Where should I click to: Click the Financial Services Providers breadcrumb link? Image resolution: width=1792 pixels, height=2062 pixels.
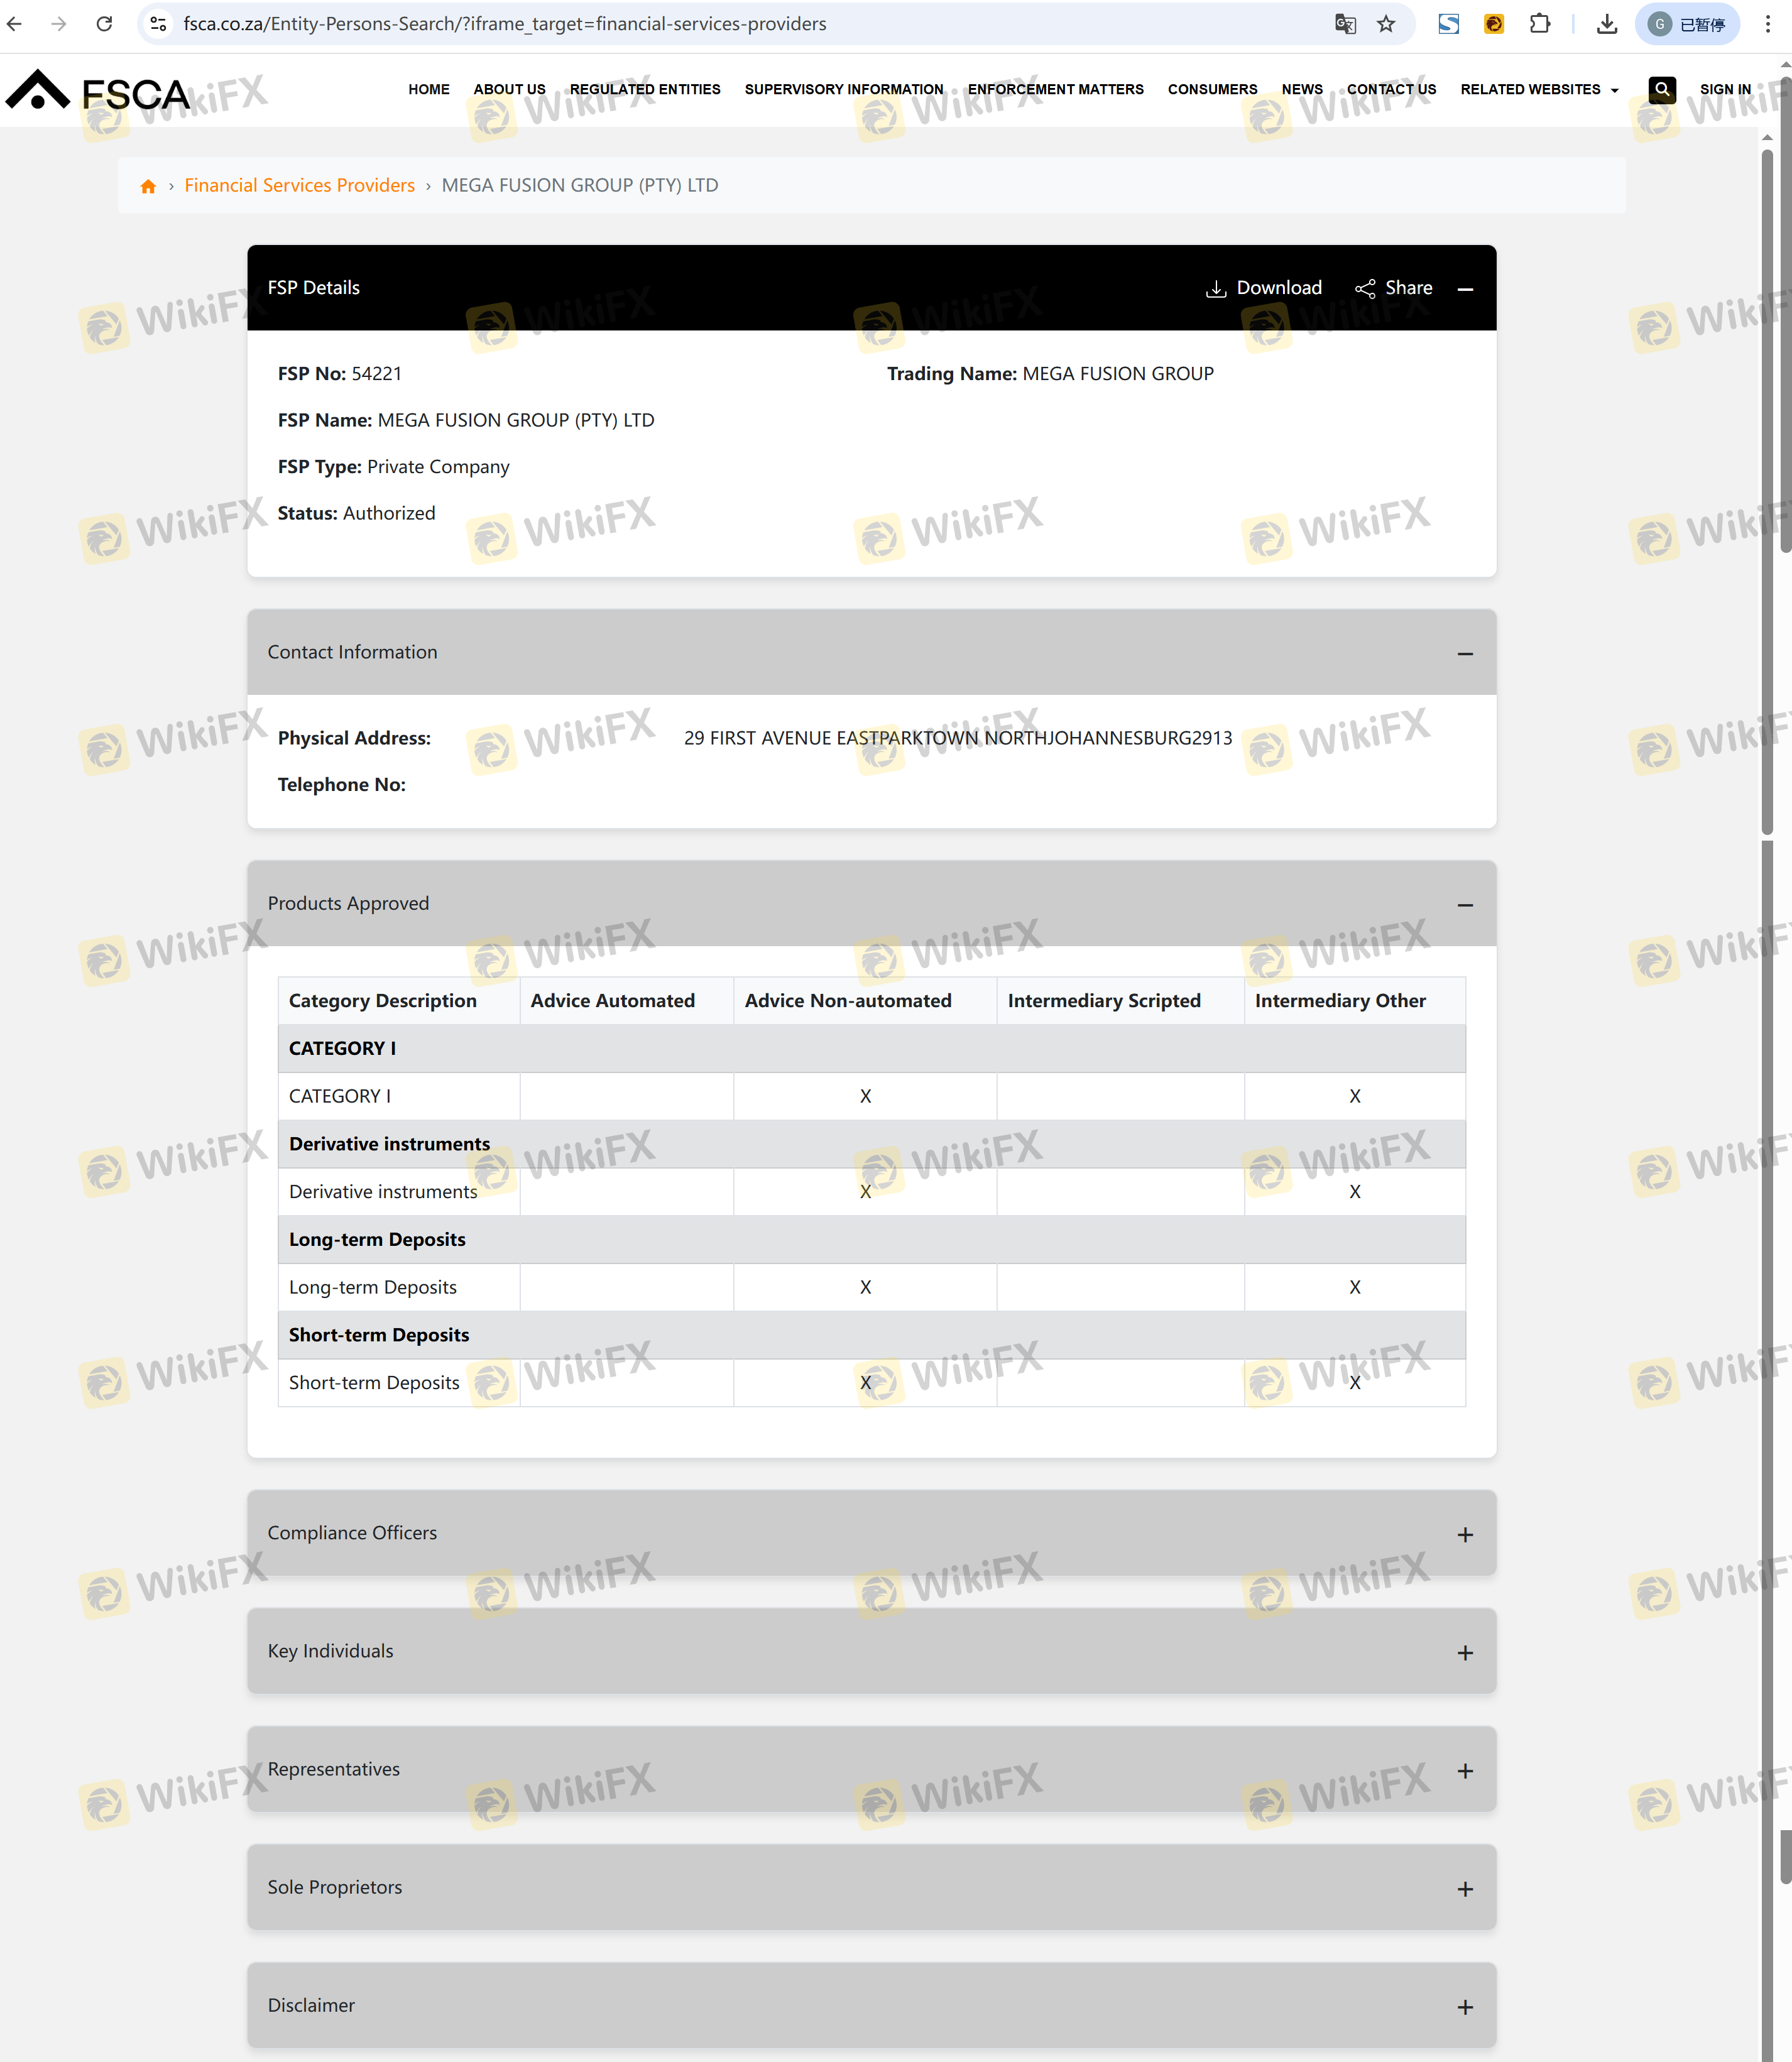coord(299,185)
